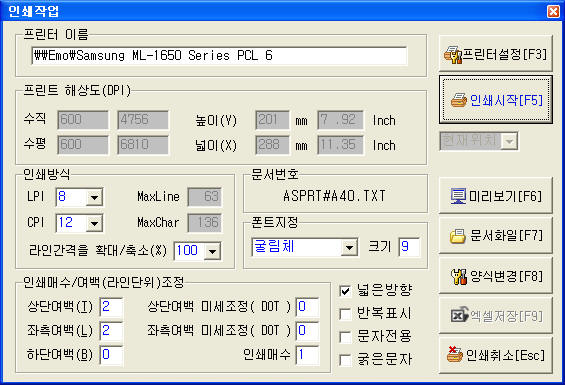565x385 pixels.
Task: Click the font 크기 size field
Action: pos(409,247)
